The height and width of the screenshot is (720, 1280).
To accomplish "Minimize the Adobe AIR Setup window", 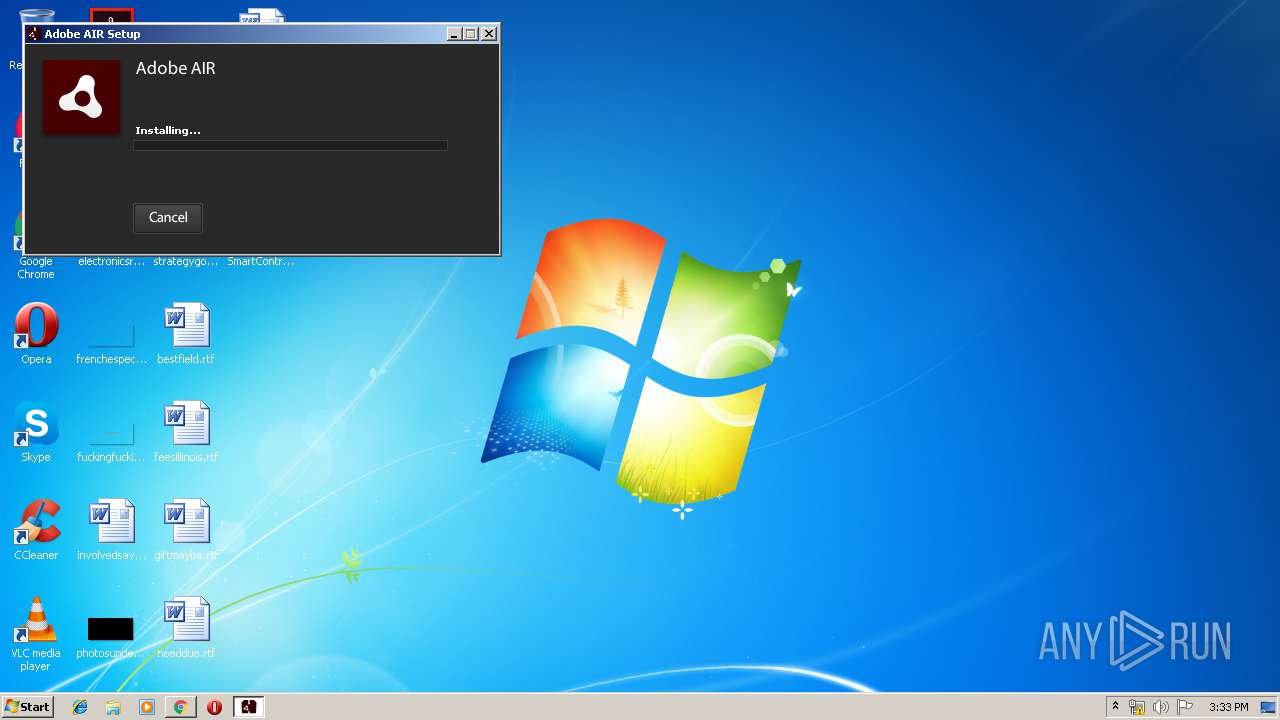I will pos(454,33).
